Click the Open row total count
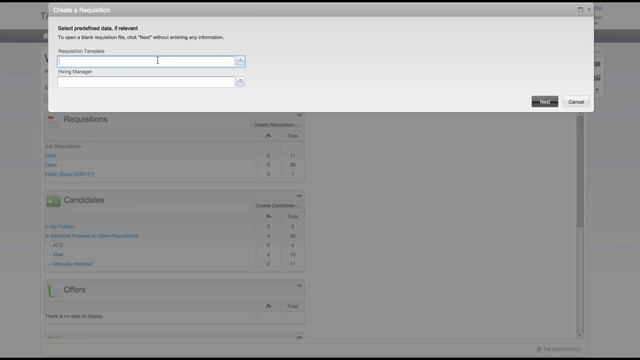This screenshot has width=640, height=360. 293,165
